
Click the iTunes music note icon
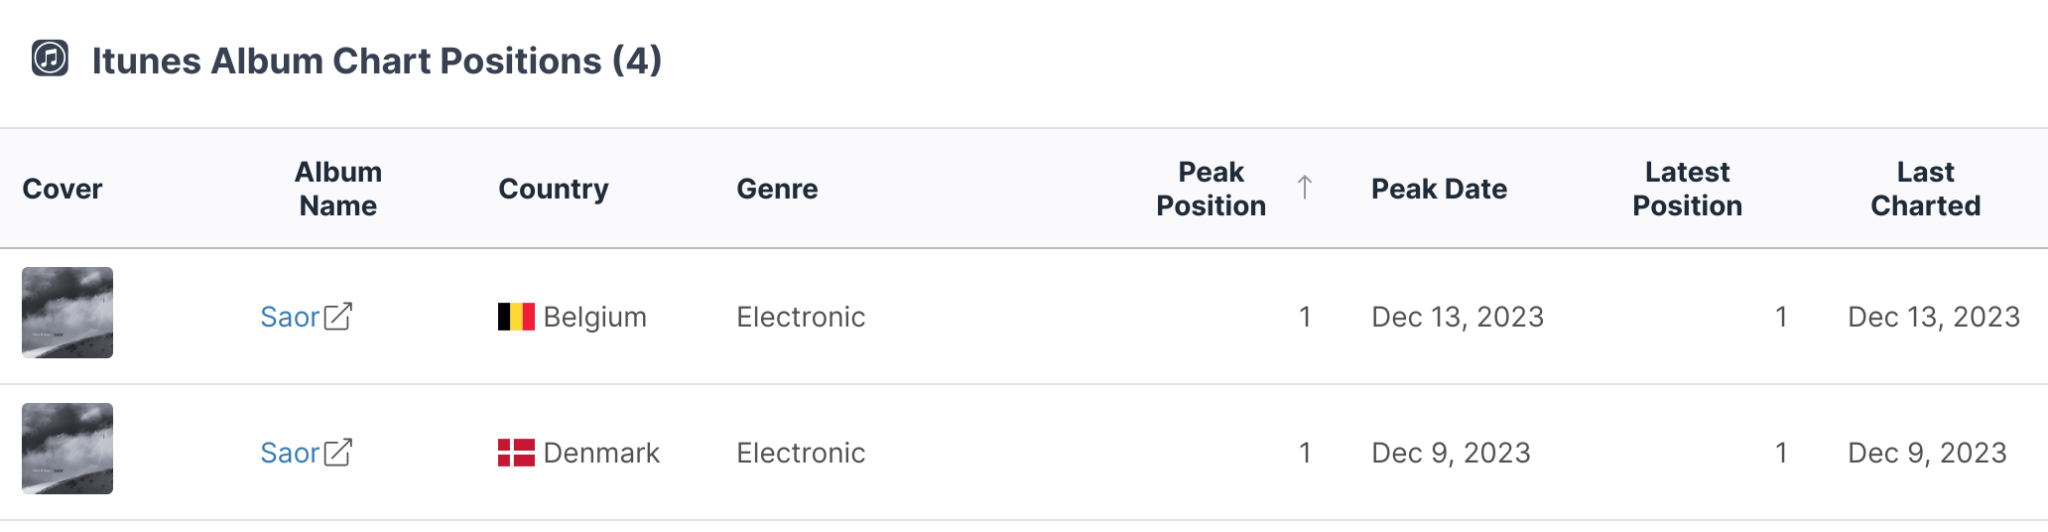[x=50, y=58]
